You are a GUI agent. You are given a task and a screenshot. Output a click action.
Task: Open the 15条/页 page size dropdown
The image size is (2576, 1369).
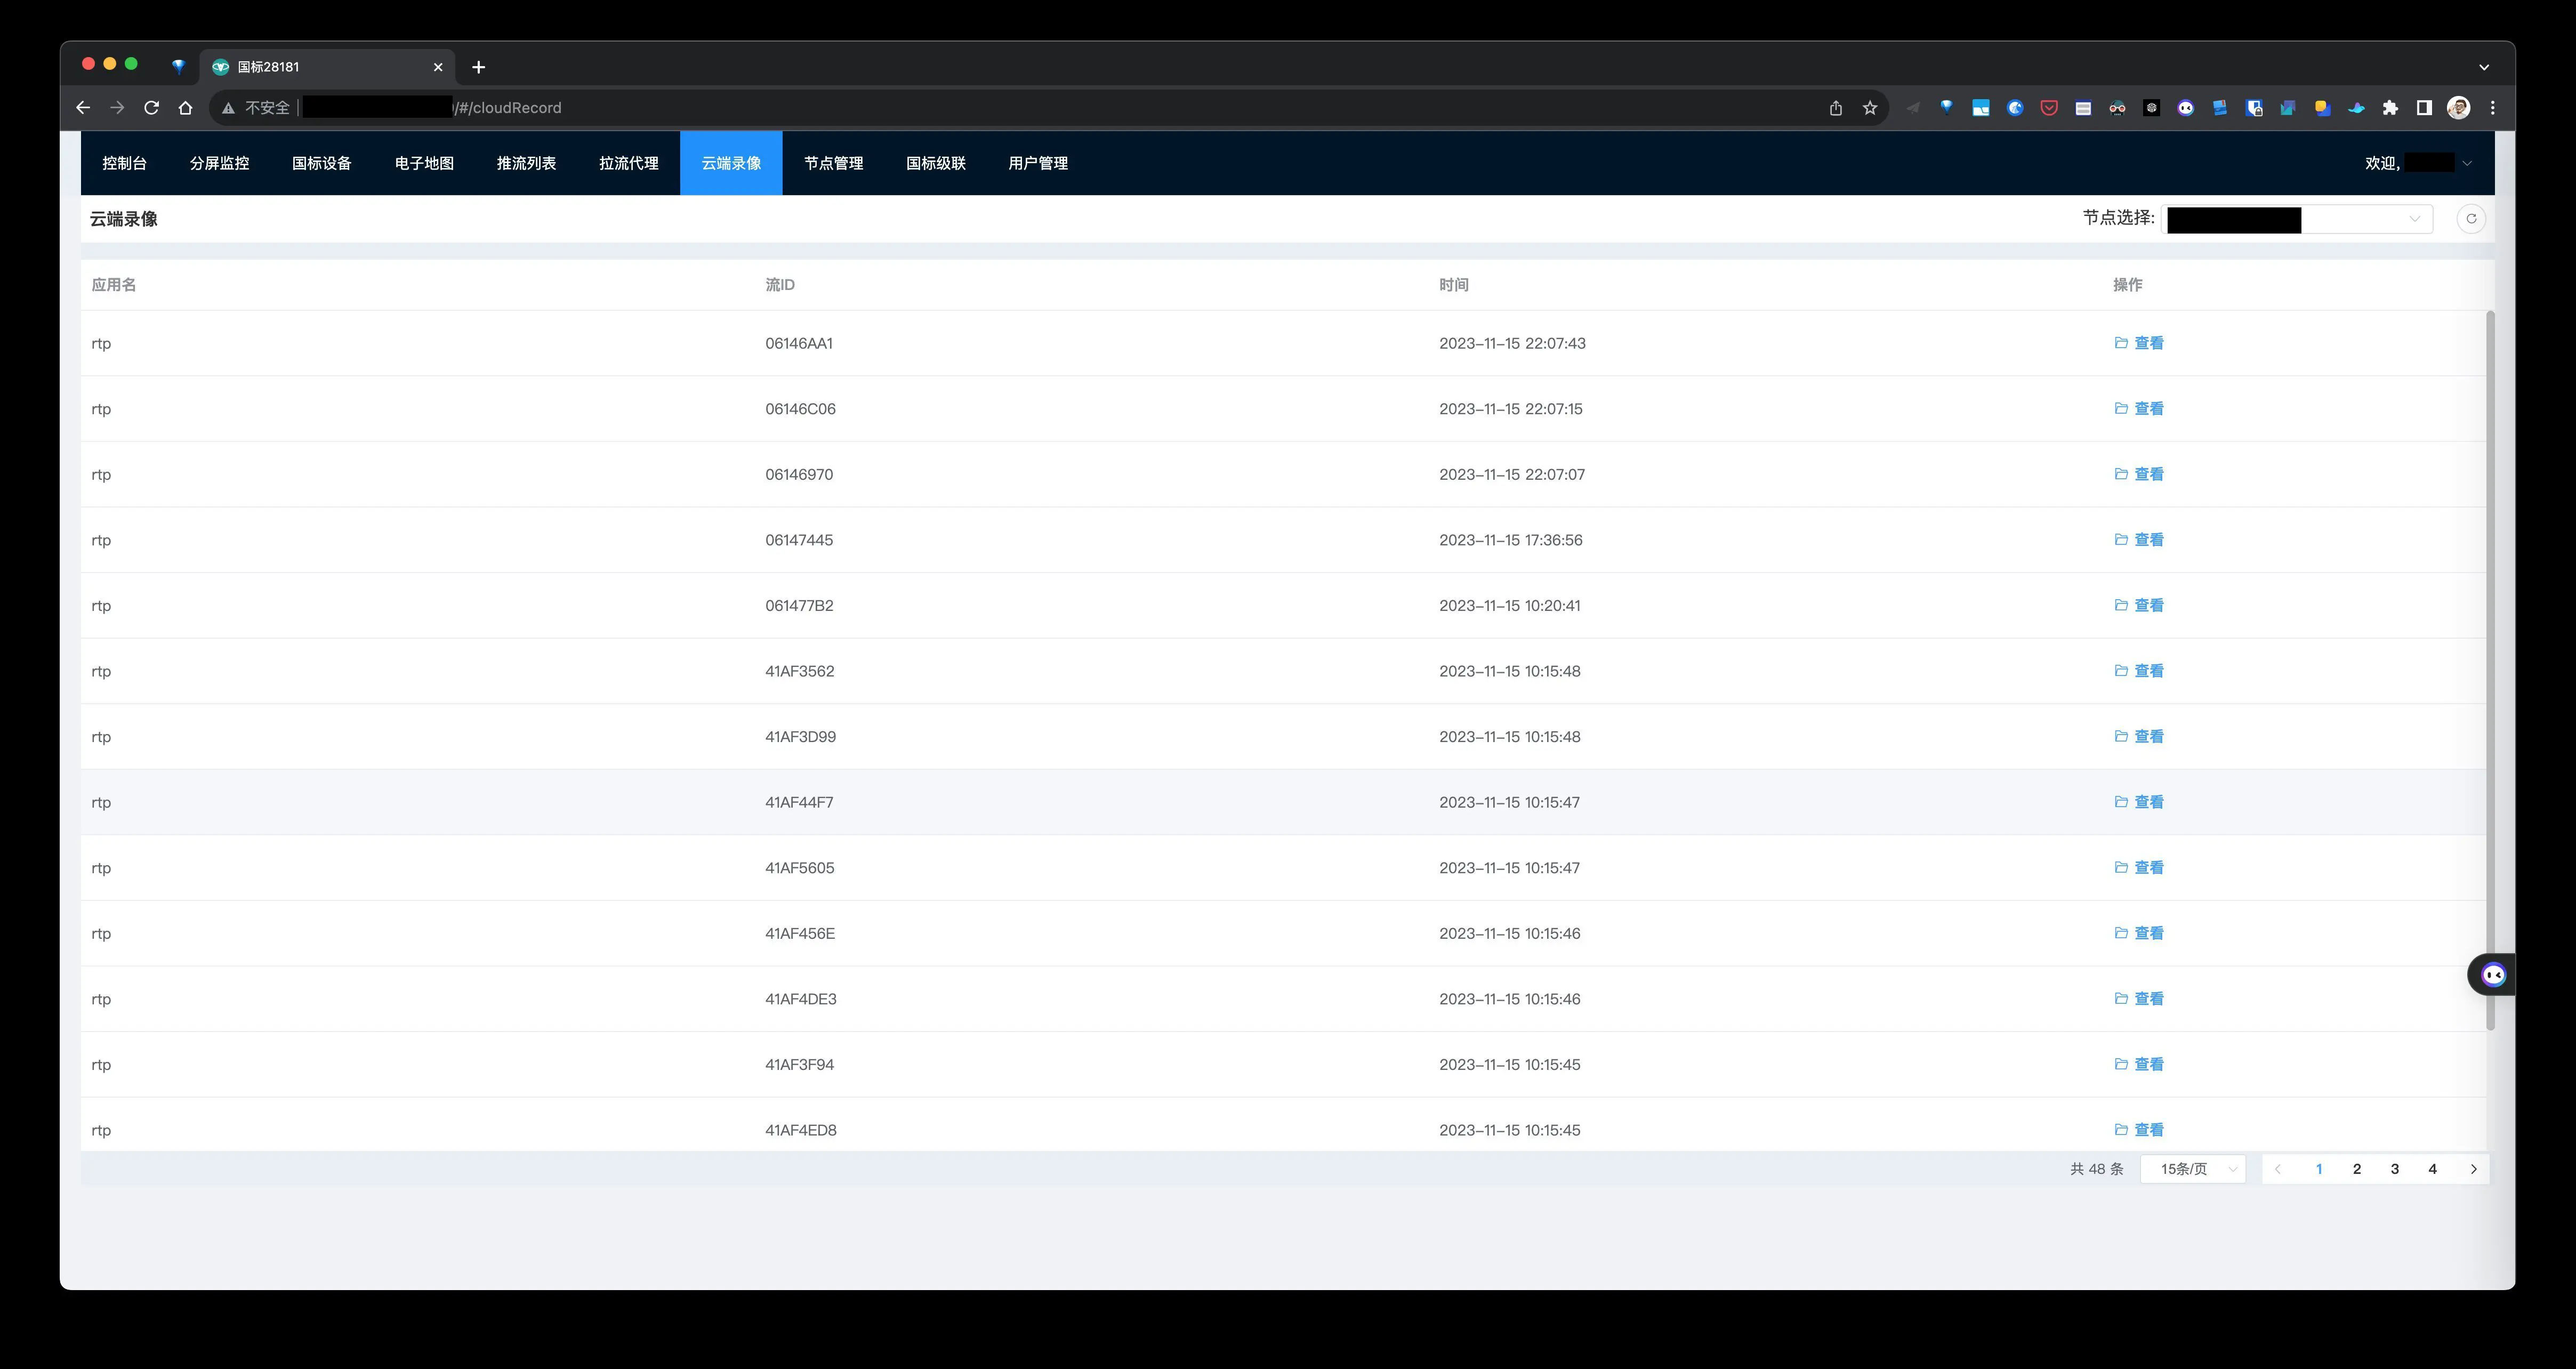(x=2193, y=1169)
